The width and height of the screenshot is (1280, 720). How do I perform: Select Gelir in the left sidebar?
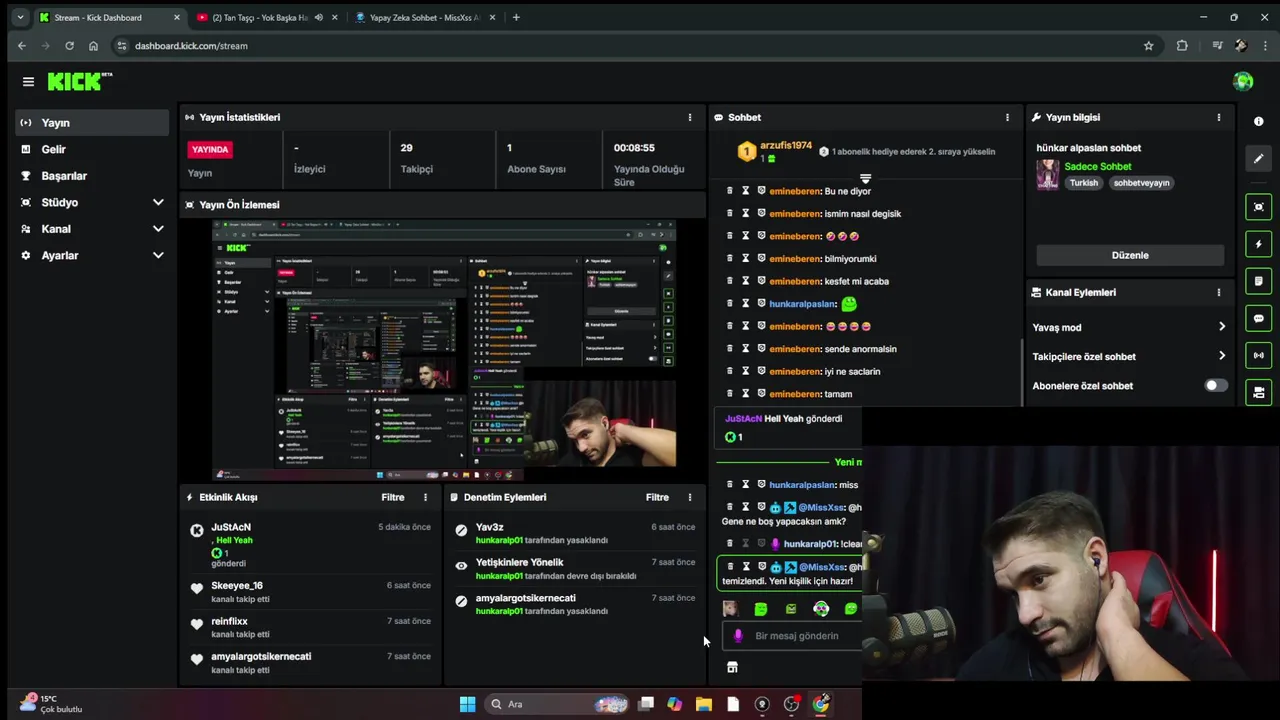tap(92, 149)
